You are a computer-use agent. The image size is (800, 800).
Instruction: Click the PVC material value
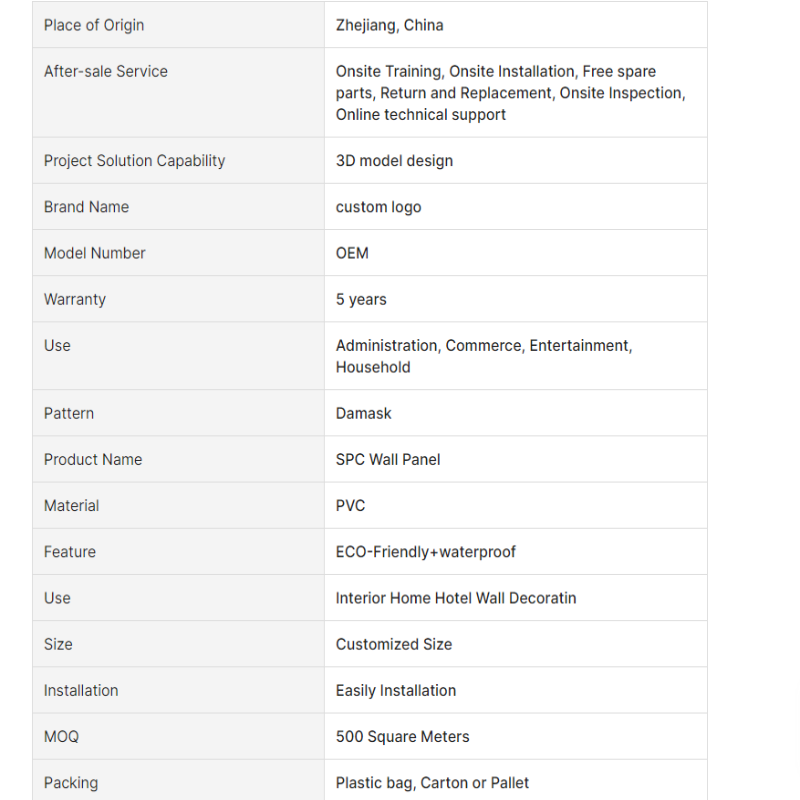tap(350, 506)
